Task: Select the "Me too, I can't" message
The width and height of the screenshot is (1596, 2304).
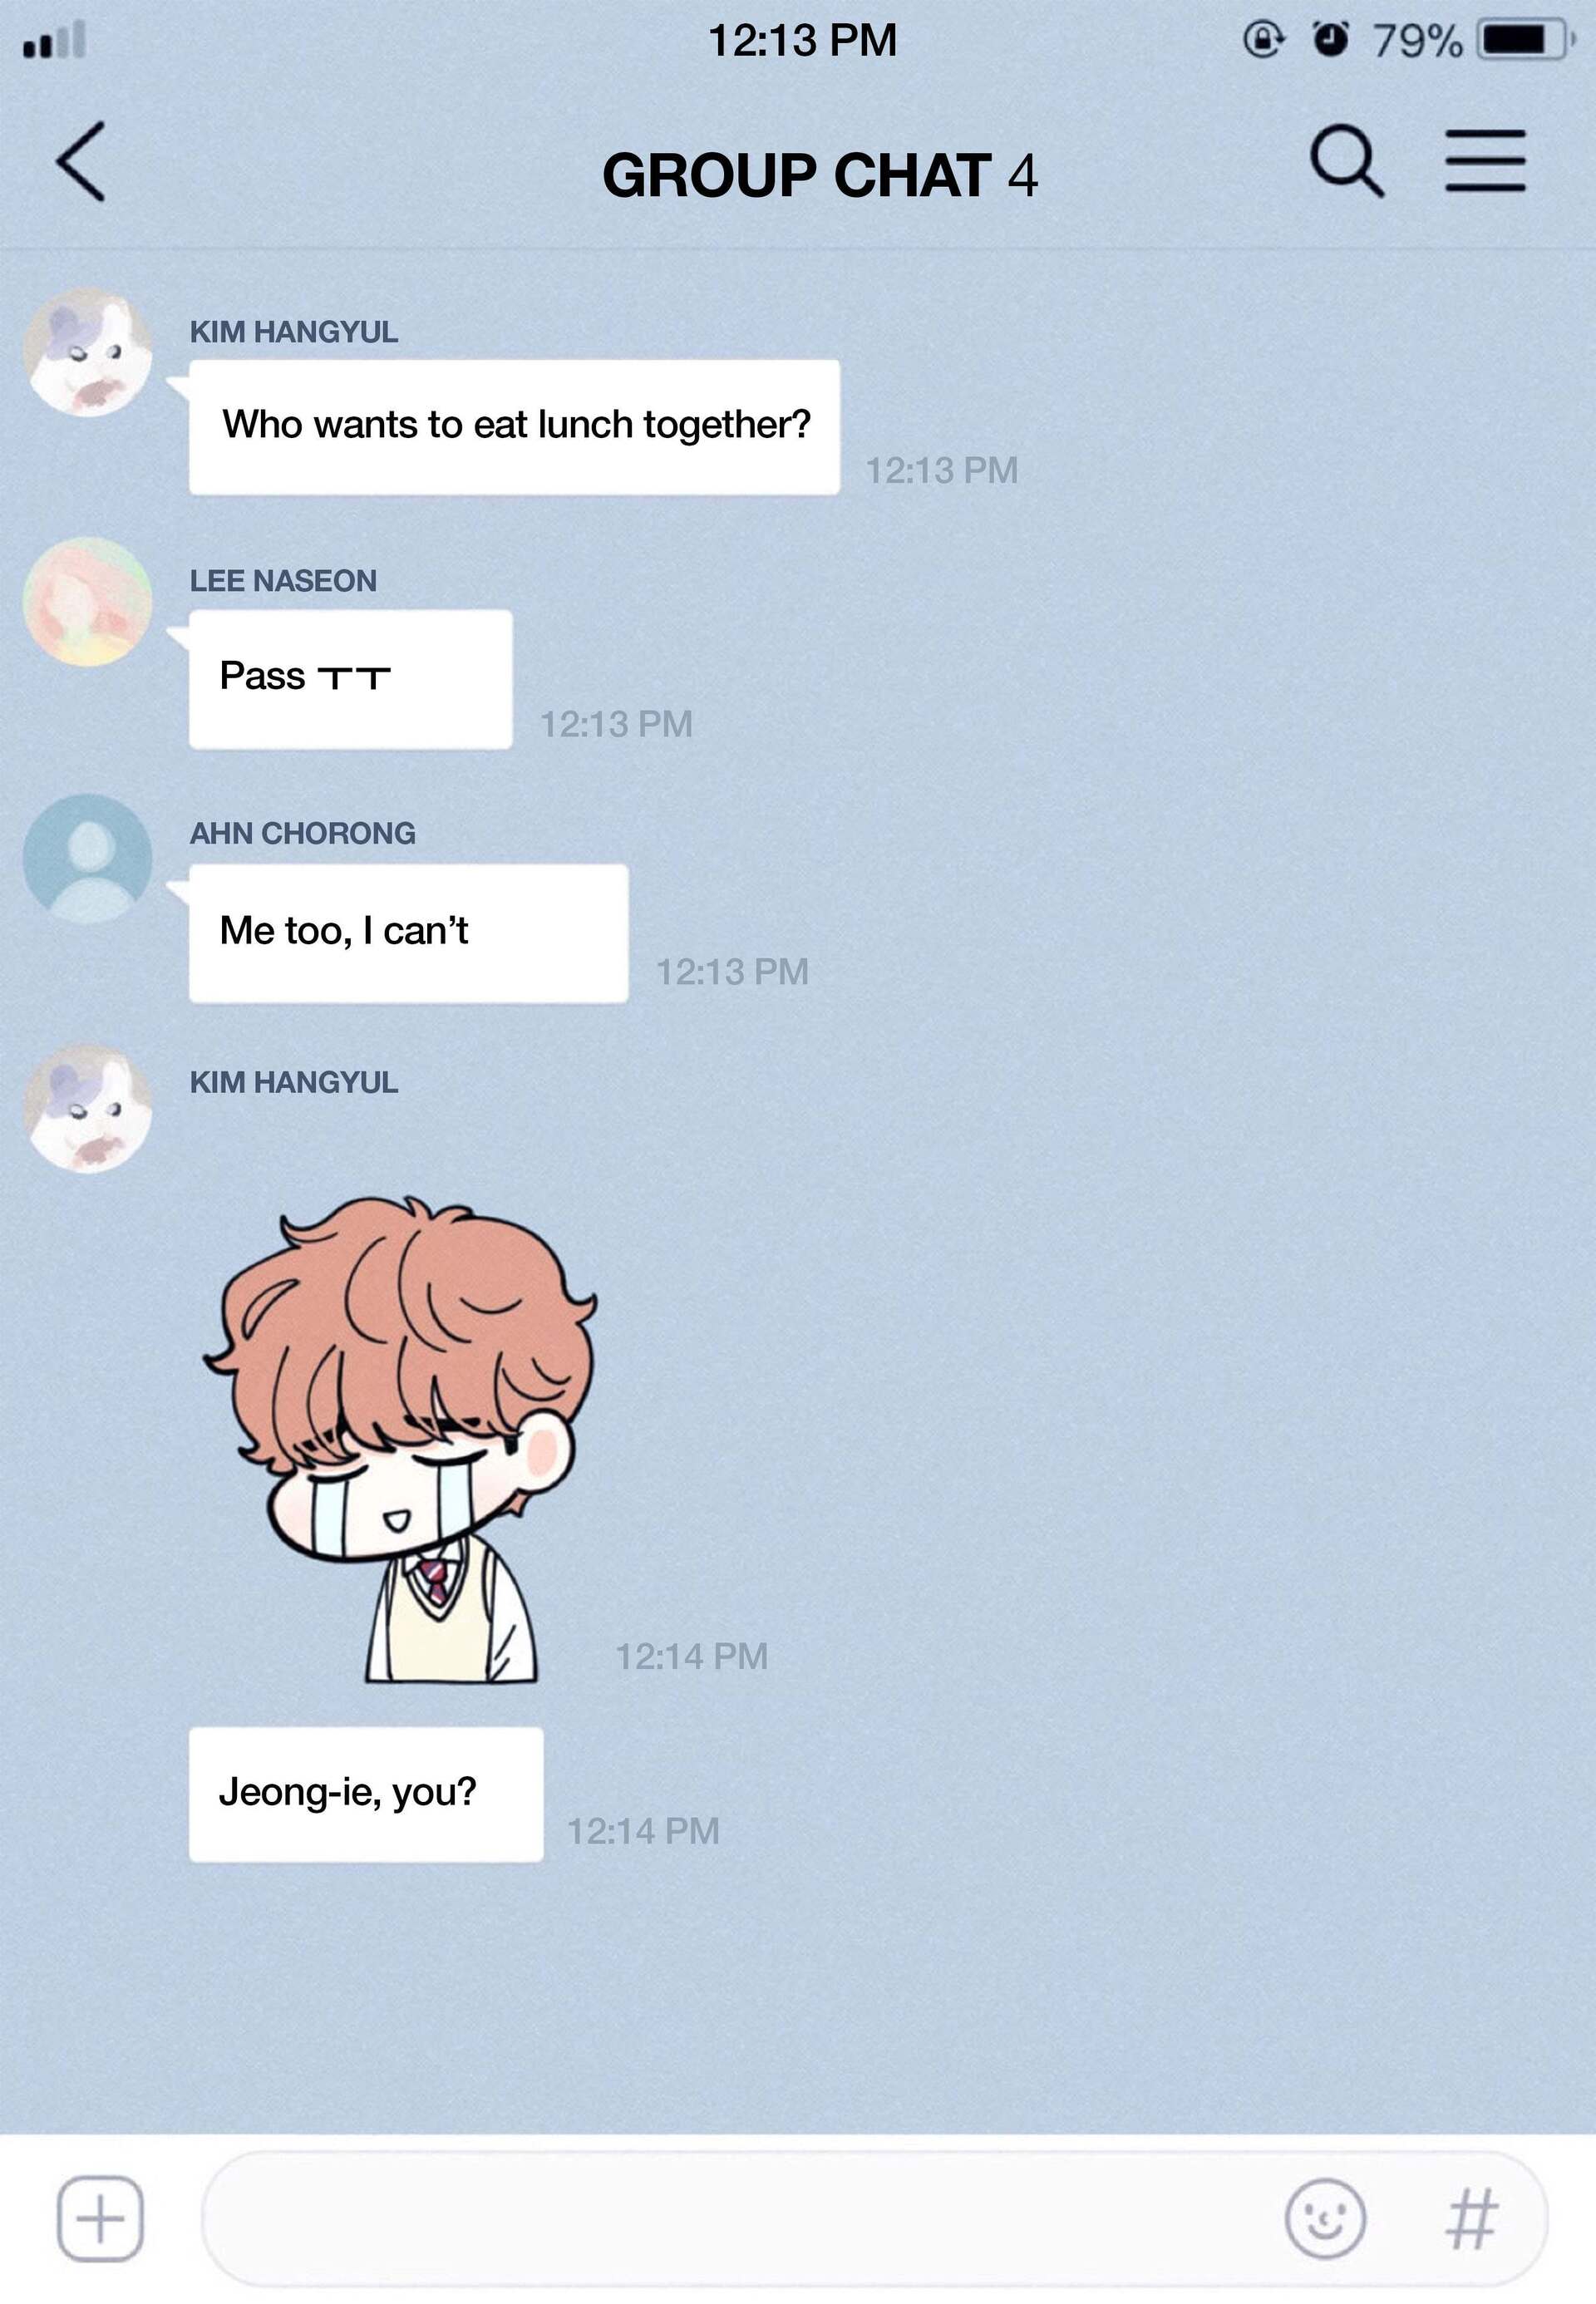Action: click(x=409, y=933)
